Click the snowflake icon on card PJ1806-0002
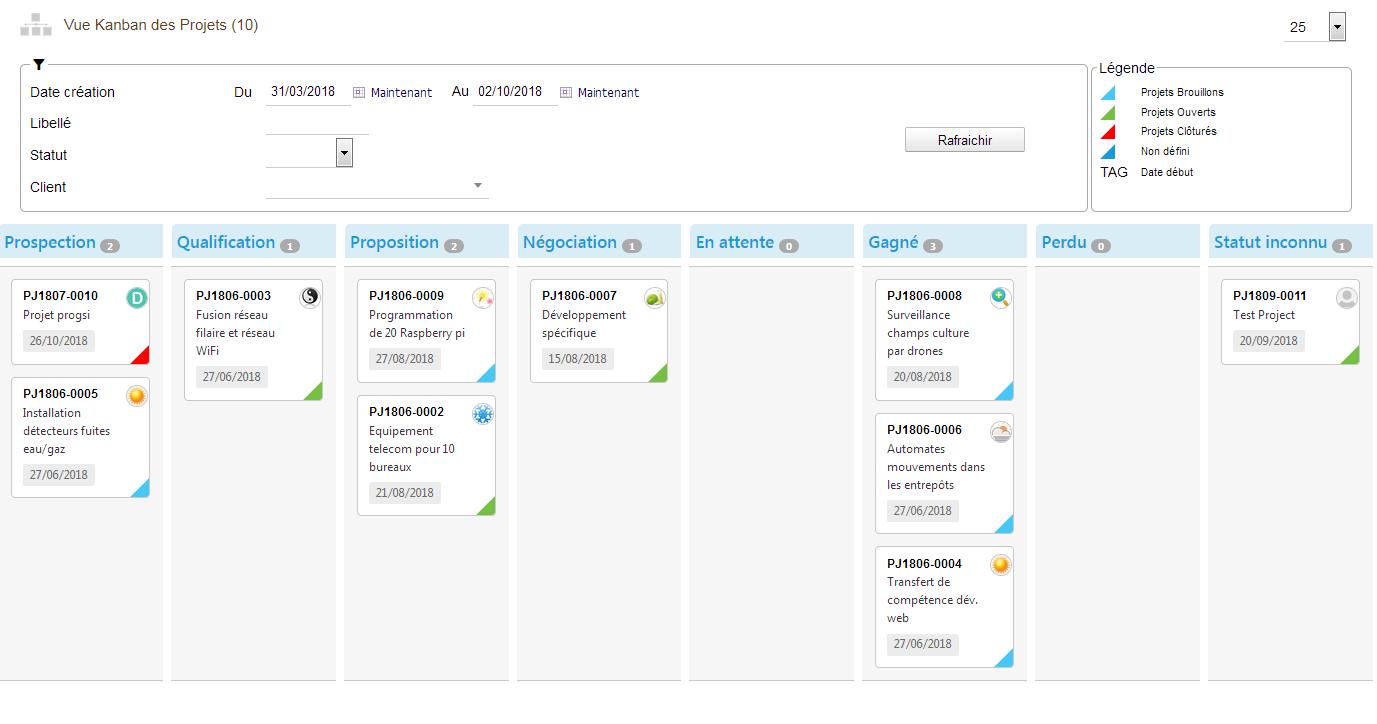 (x=483, y=414)
